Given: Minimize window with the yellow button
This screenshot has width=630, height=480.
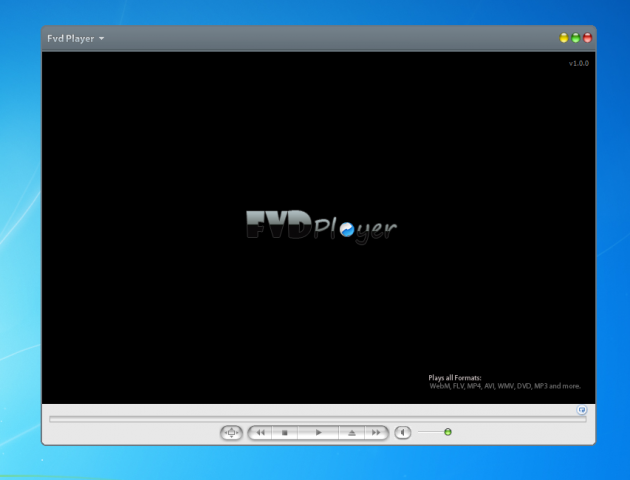Looking at the screenshot, I should click(564, 38).
